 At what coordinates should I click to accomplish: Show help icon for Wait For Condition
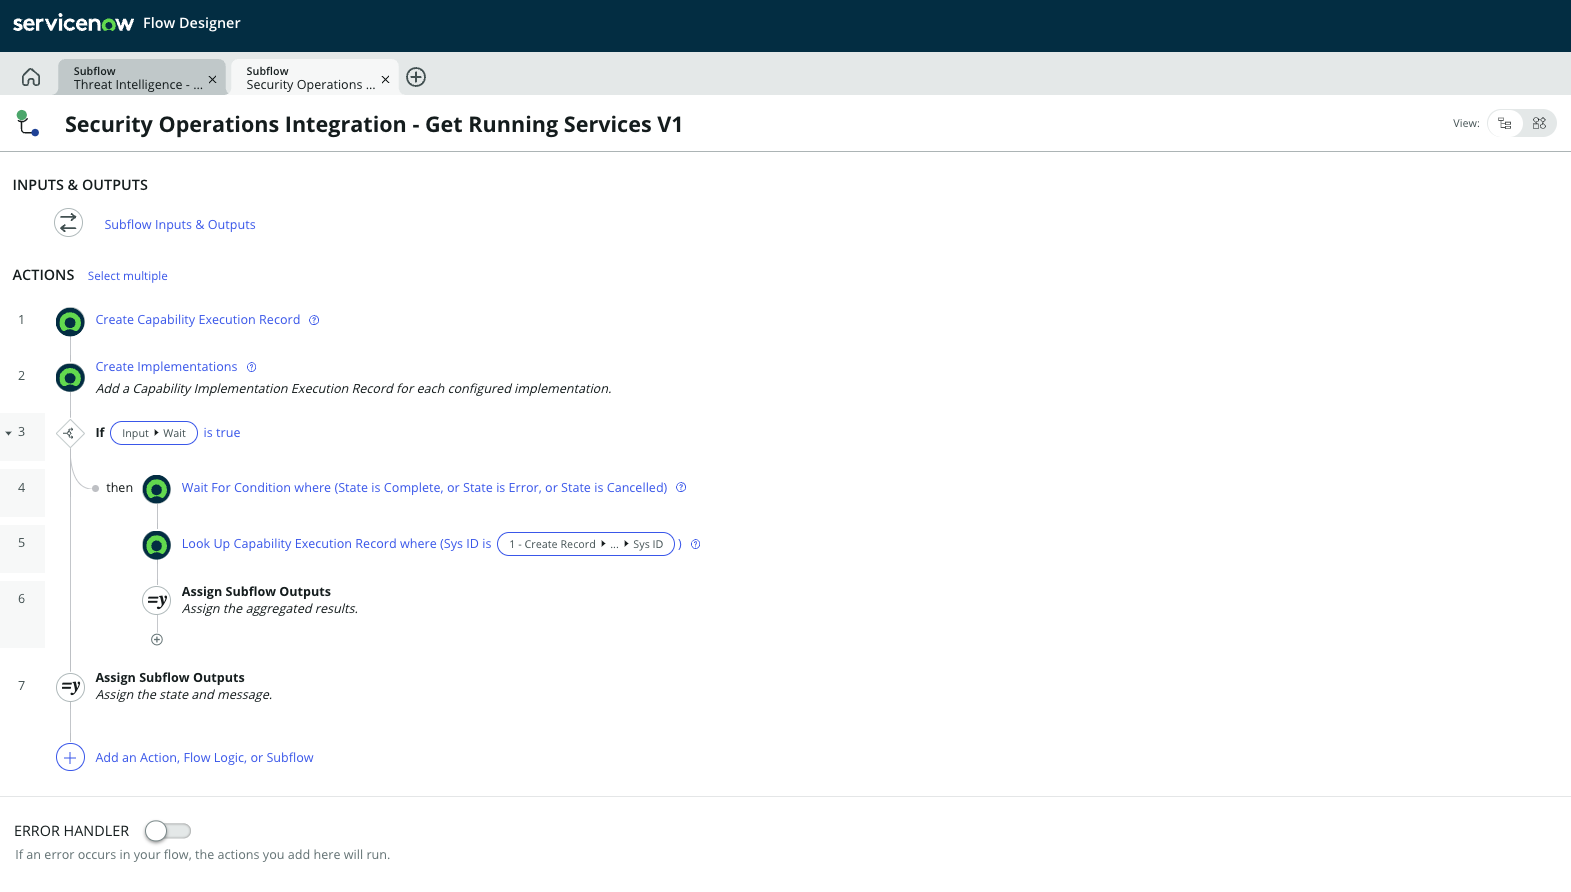pos(681,488)
